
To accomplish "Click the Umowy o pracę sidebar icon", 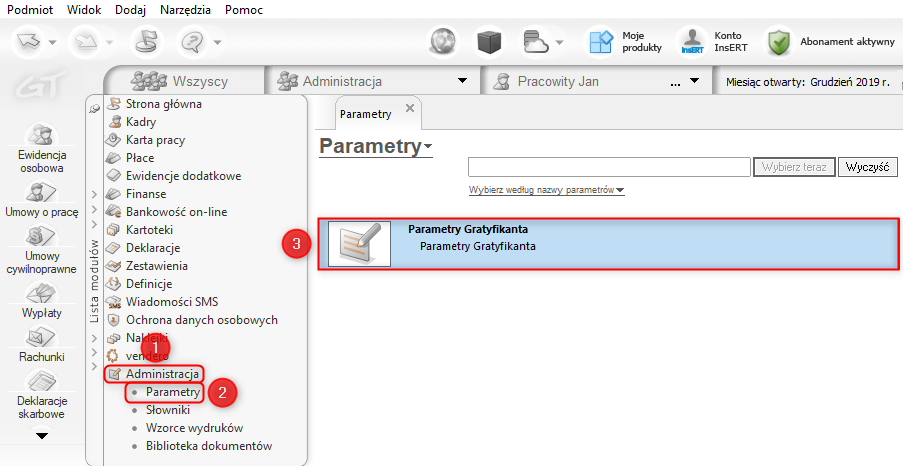I will 42,190.
